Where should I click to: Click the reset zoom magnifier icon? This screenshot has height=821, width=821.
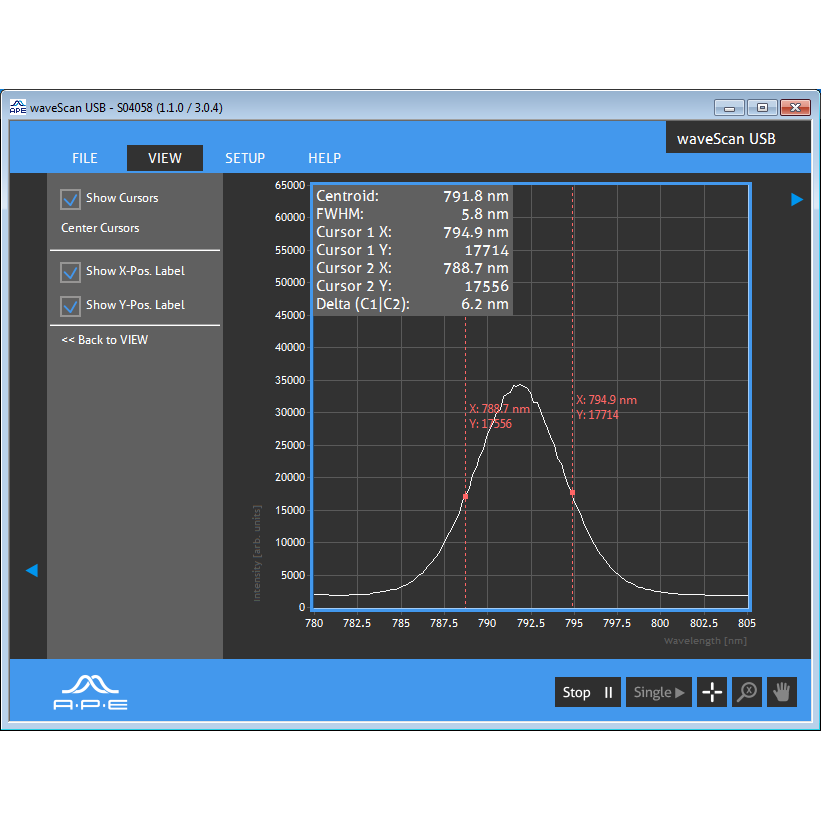(x=747, y=692)
